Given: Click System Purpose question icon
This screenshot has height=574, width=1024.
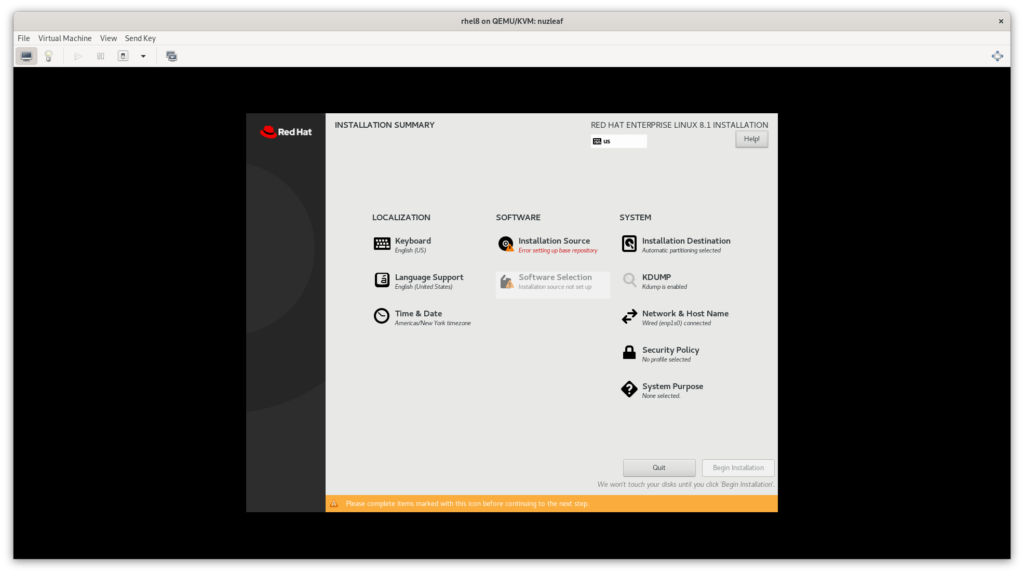Looking at the screenshot, I should 629,389.
